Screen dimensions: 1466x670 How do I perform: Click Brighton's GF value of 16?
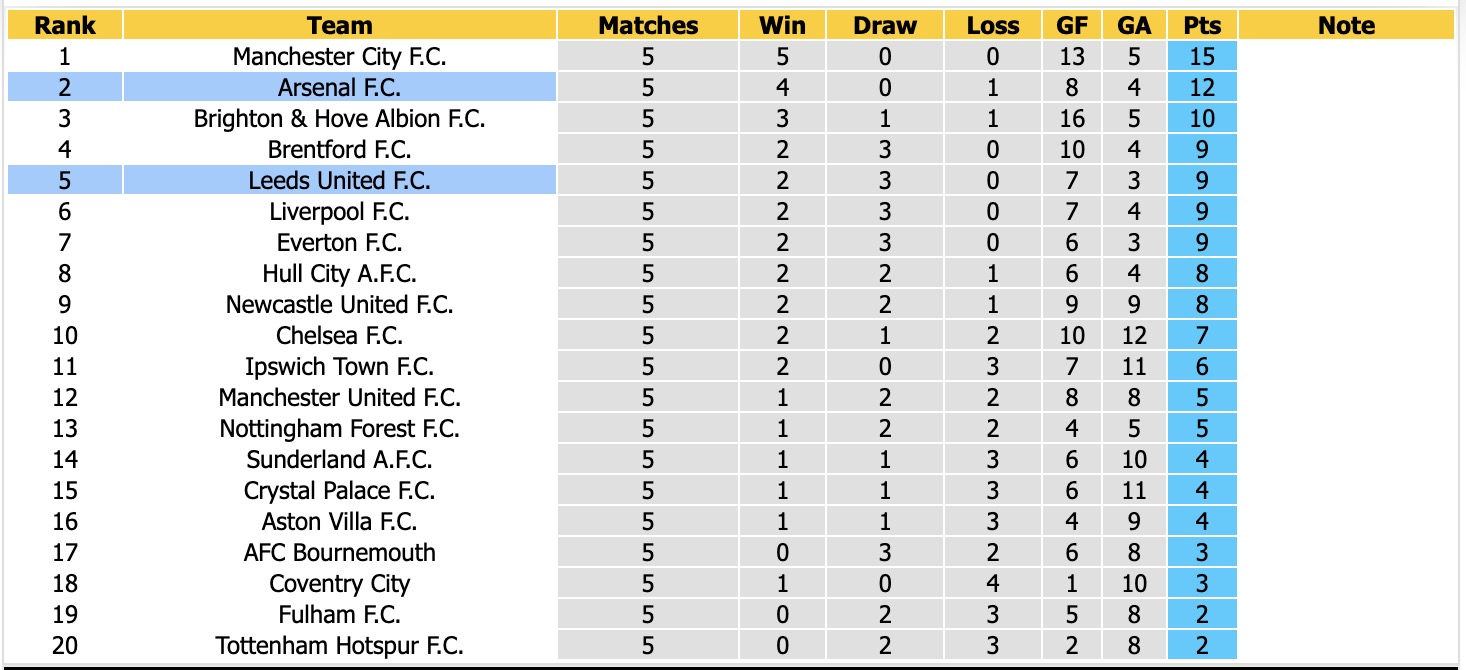click(x=1072, y=119)
